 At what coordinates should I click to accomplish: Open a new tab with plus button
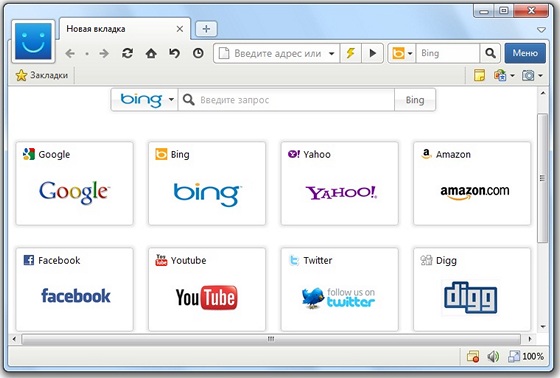click(x=206, y=29)
